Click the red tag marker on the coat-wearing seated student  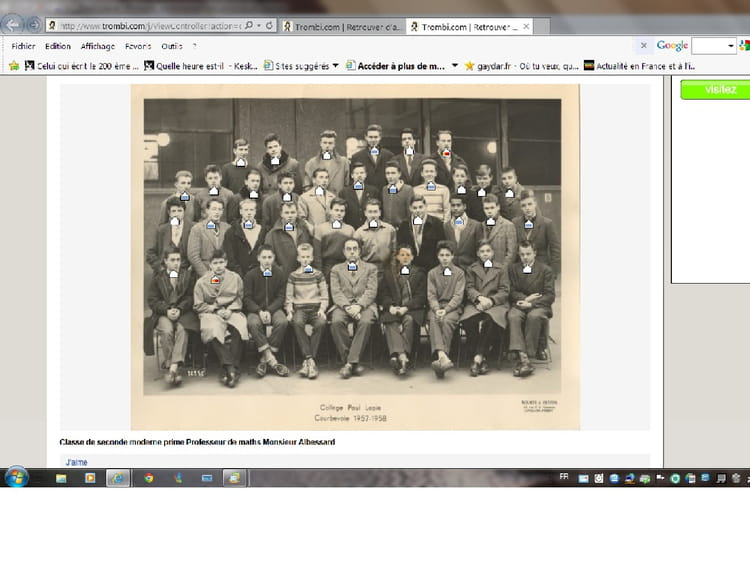pyautogui.click(x=216, y=281)
